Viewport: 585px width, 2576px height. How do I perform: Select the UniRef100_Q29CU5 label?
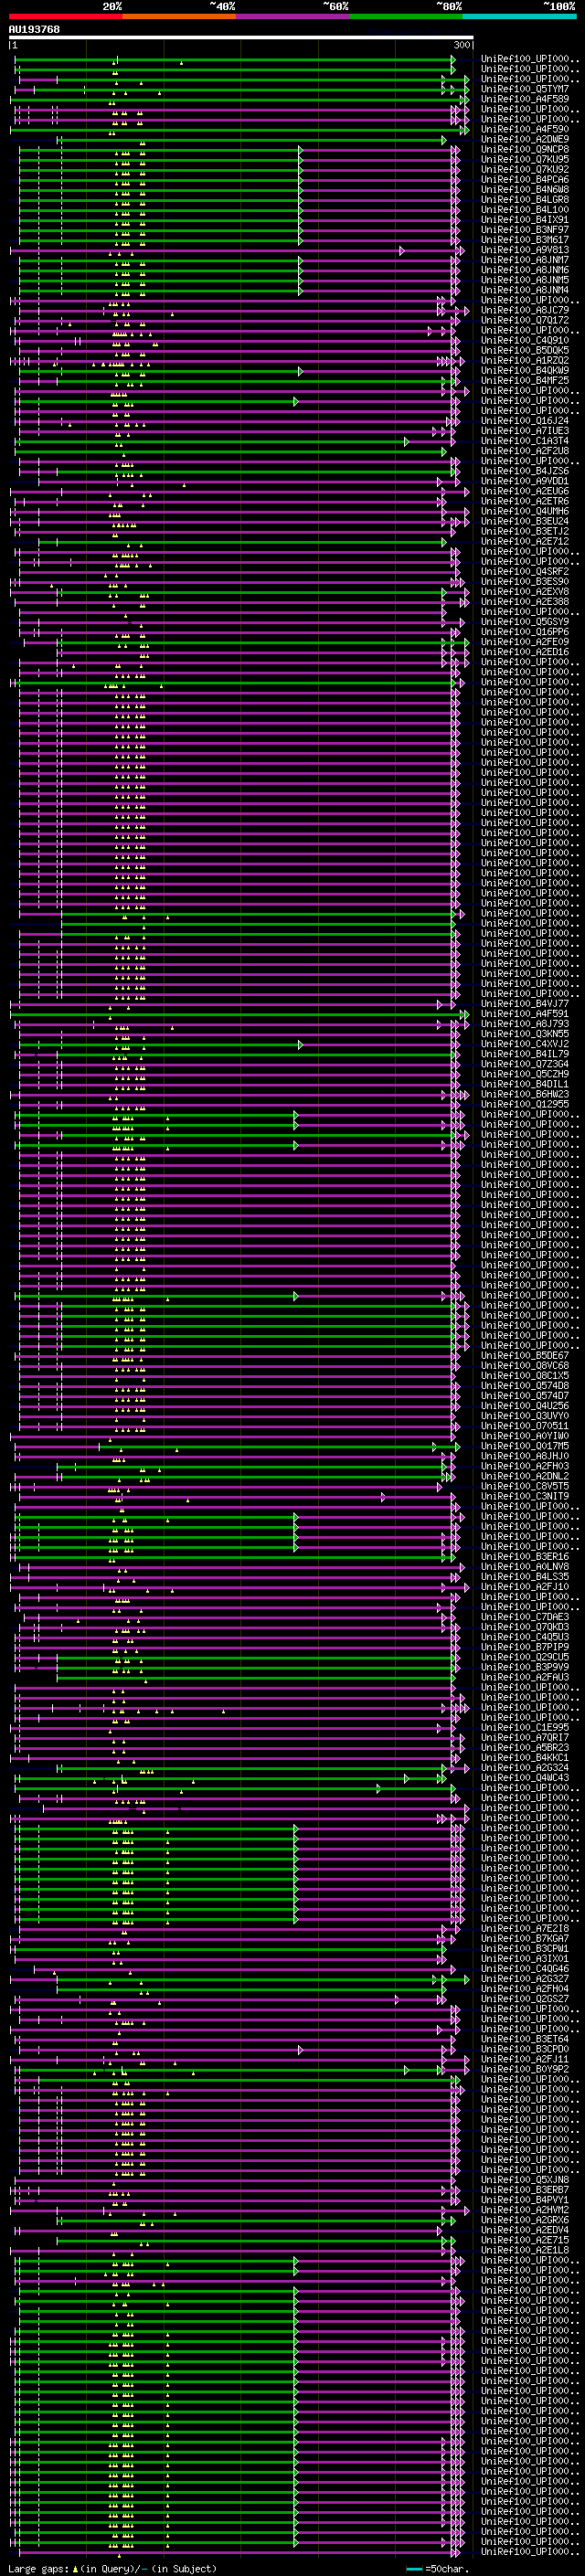coord(525,1657)
